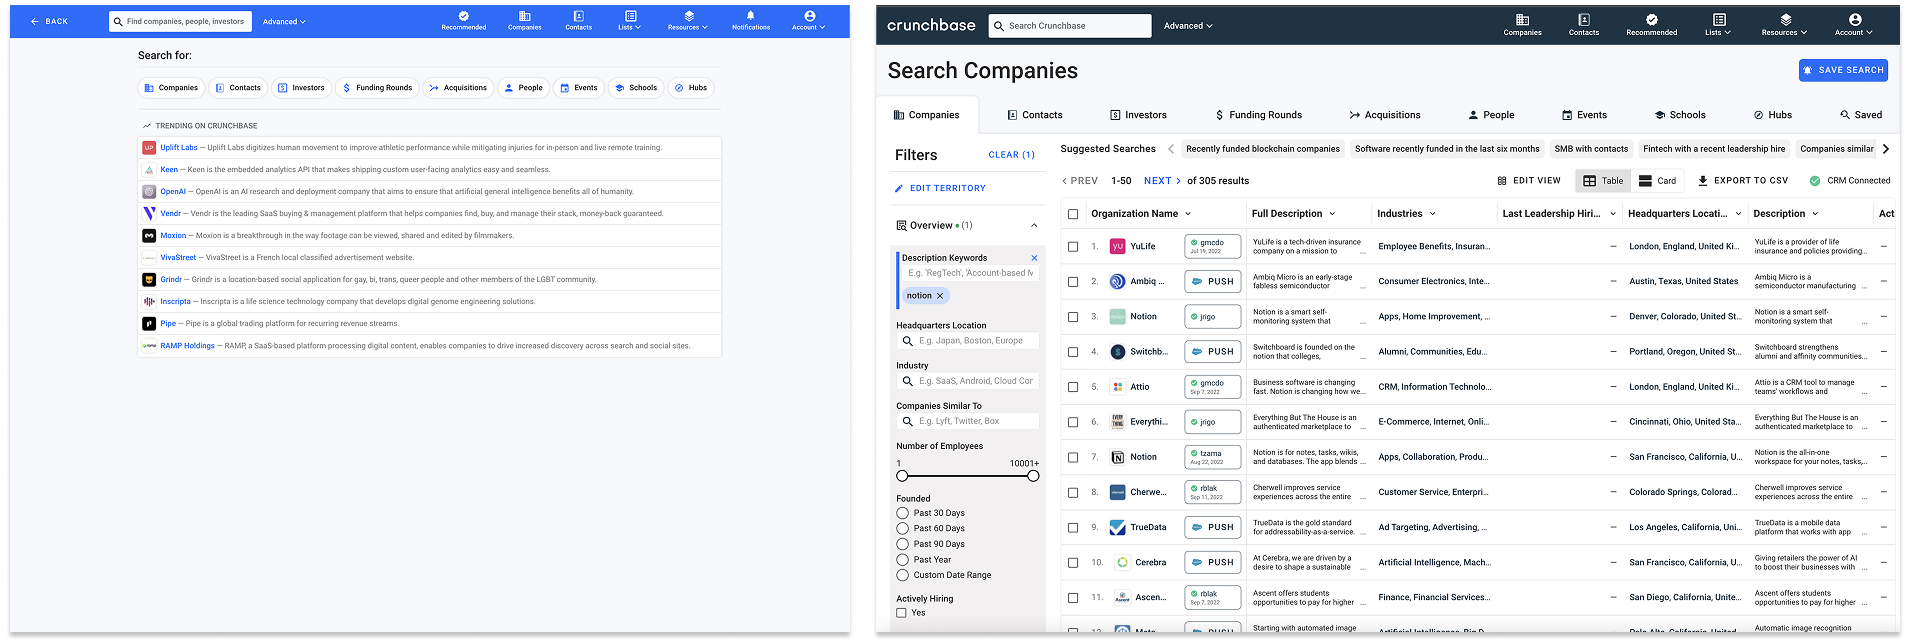Open the Advanced dropdown in the dark header
Screen dimensions: 1920x644
(1188, 26)
